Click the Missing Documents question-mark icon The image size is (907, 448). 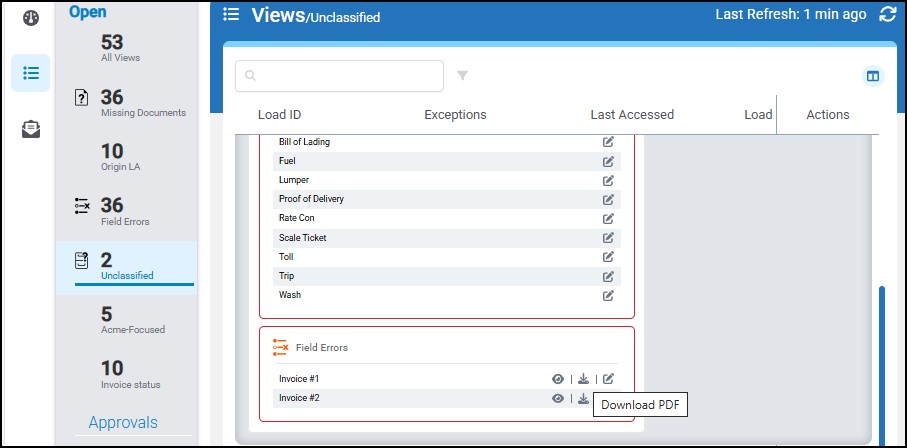[82, 97]
